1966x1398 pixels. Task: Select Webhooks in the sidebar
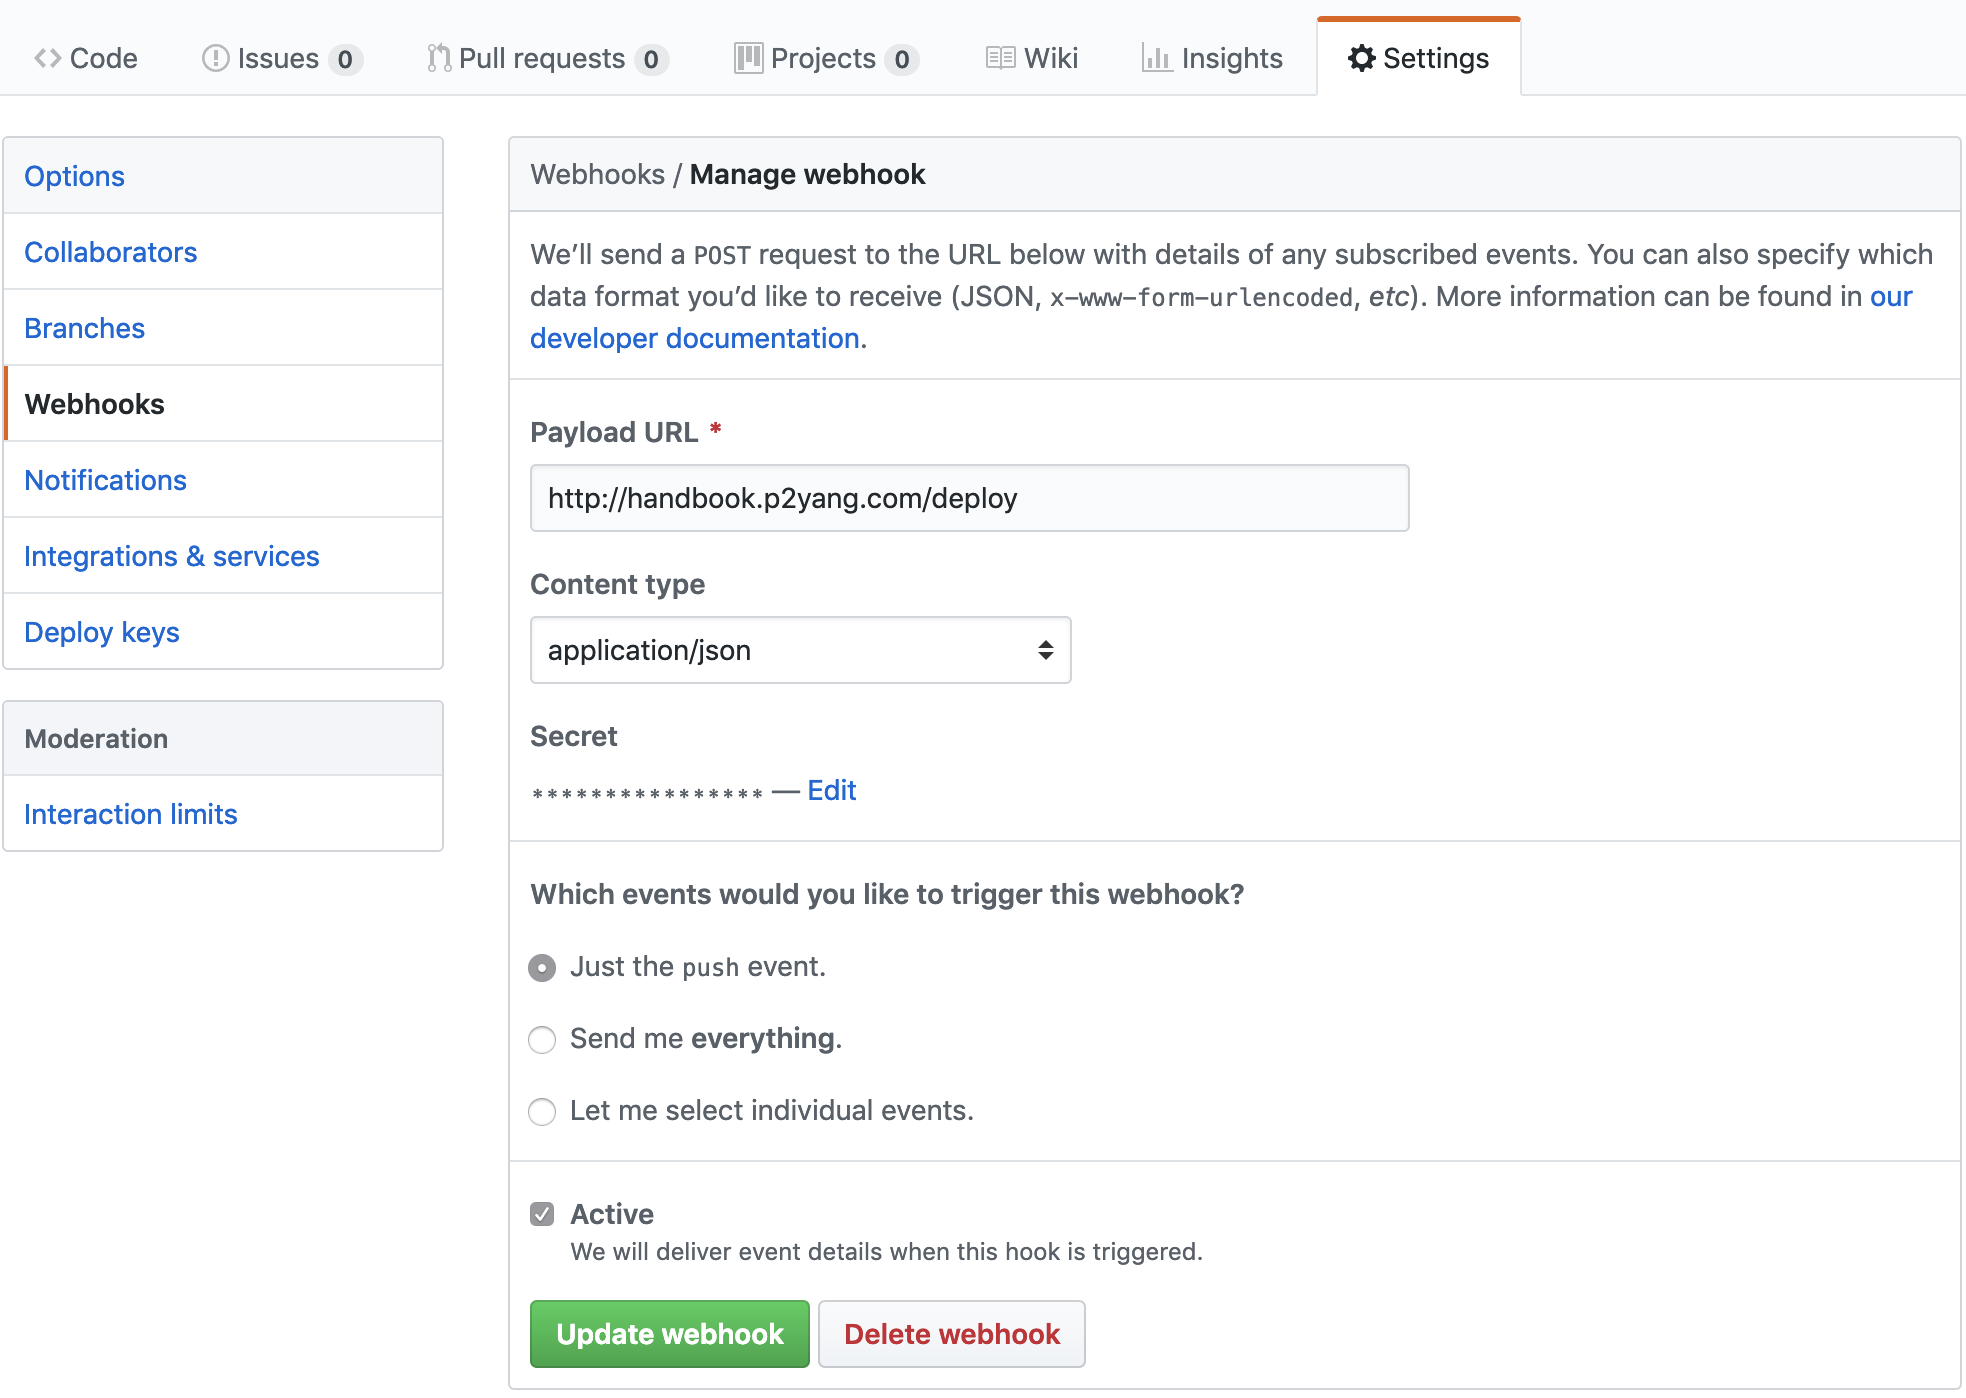tap(223, 404)
